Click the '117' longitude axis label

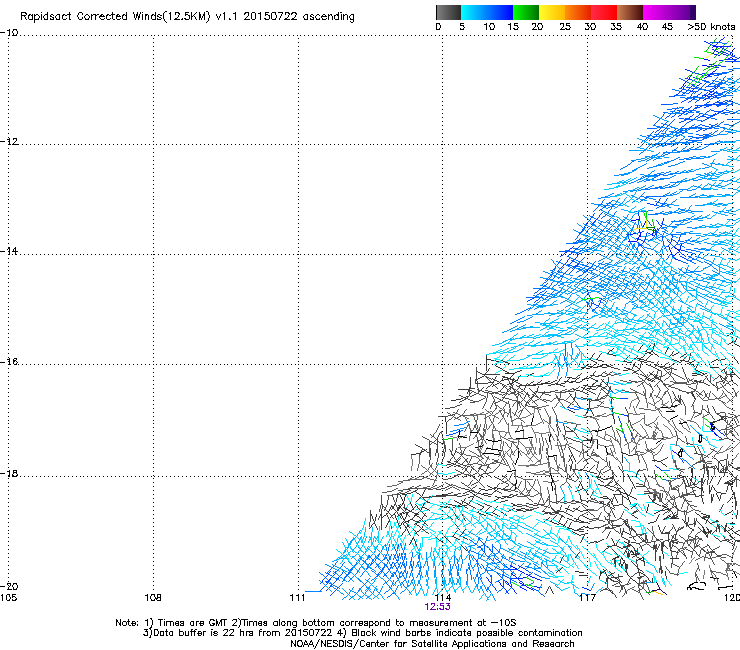coord(587,598)
